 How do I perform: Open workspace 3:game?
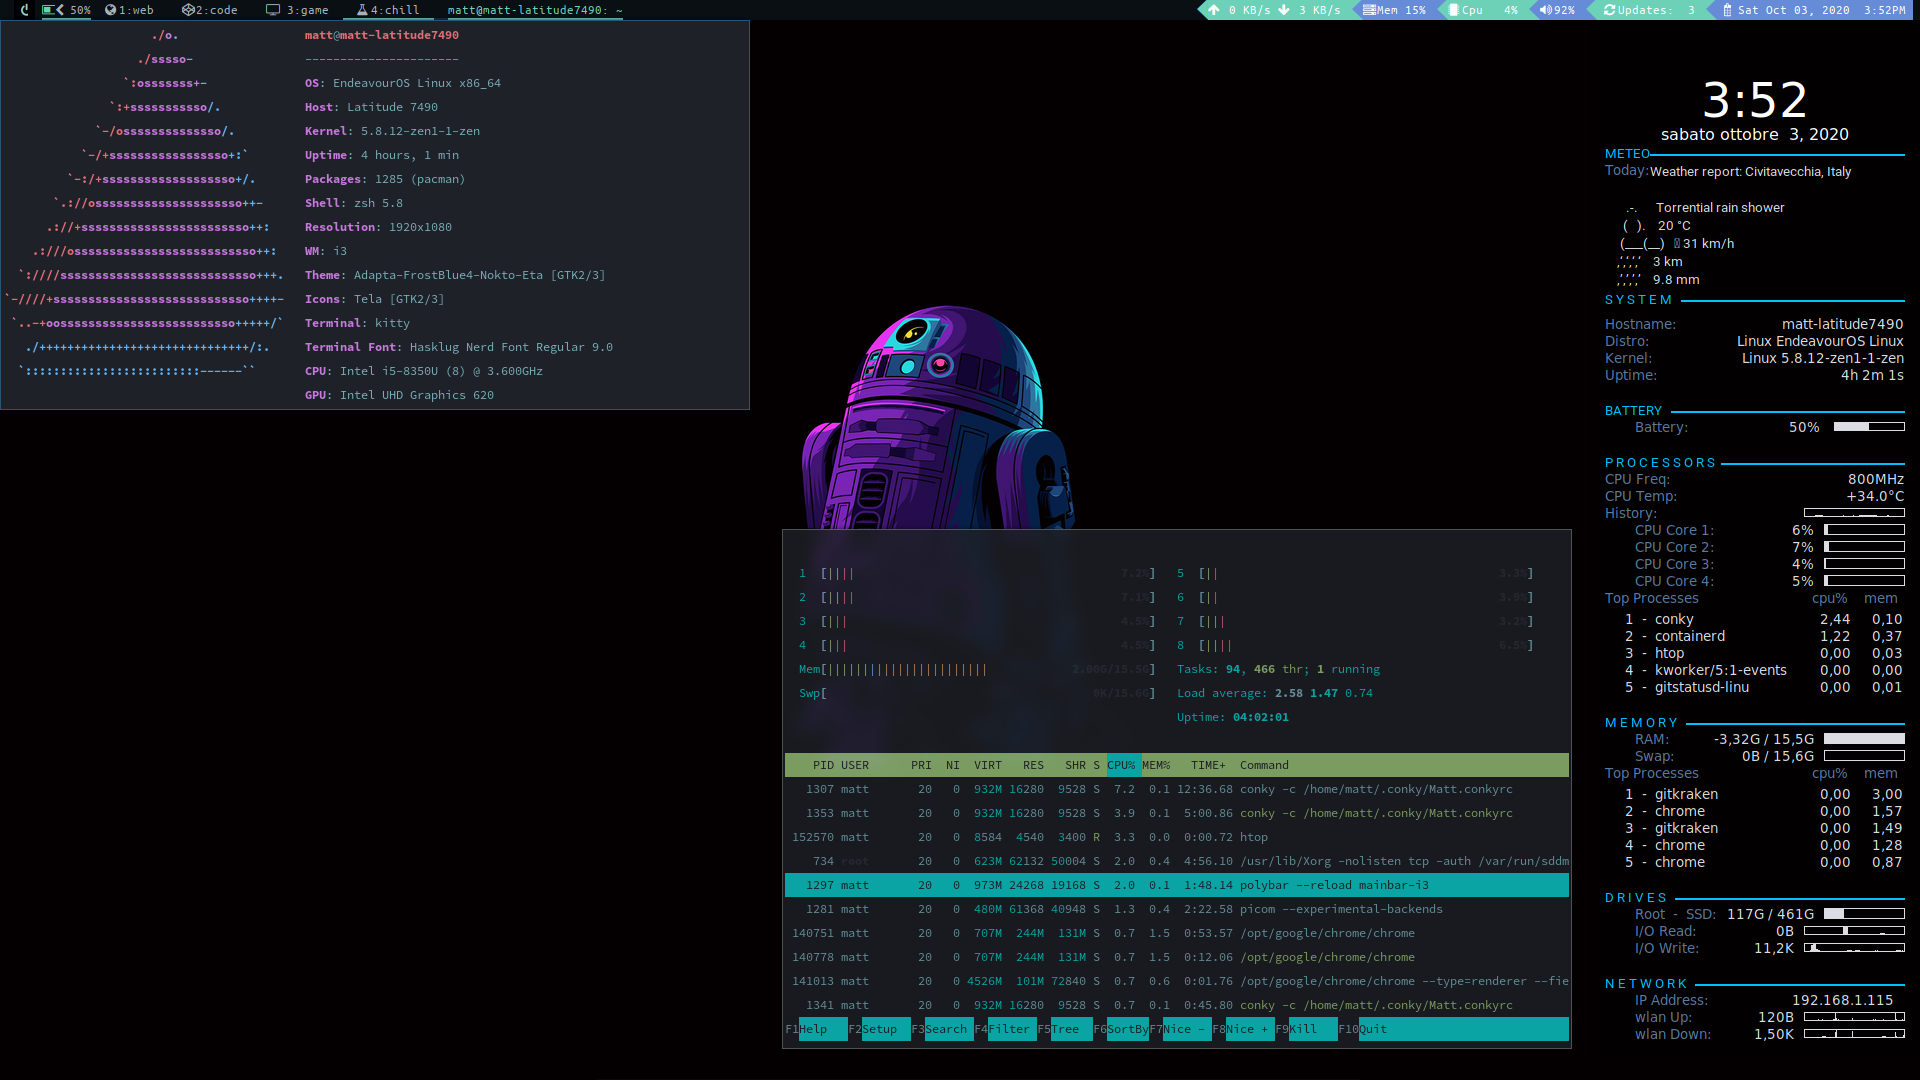(297, 10)
